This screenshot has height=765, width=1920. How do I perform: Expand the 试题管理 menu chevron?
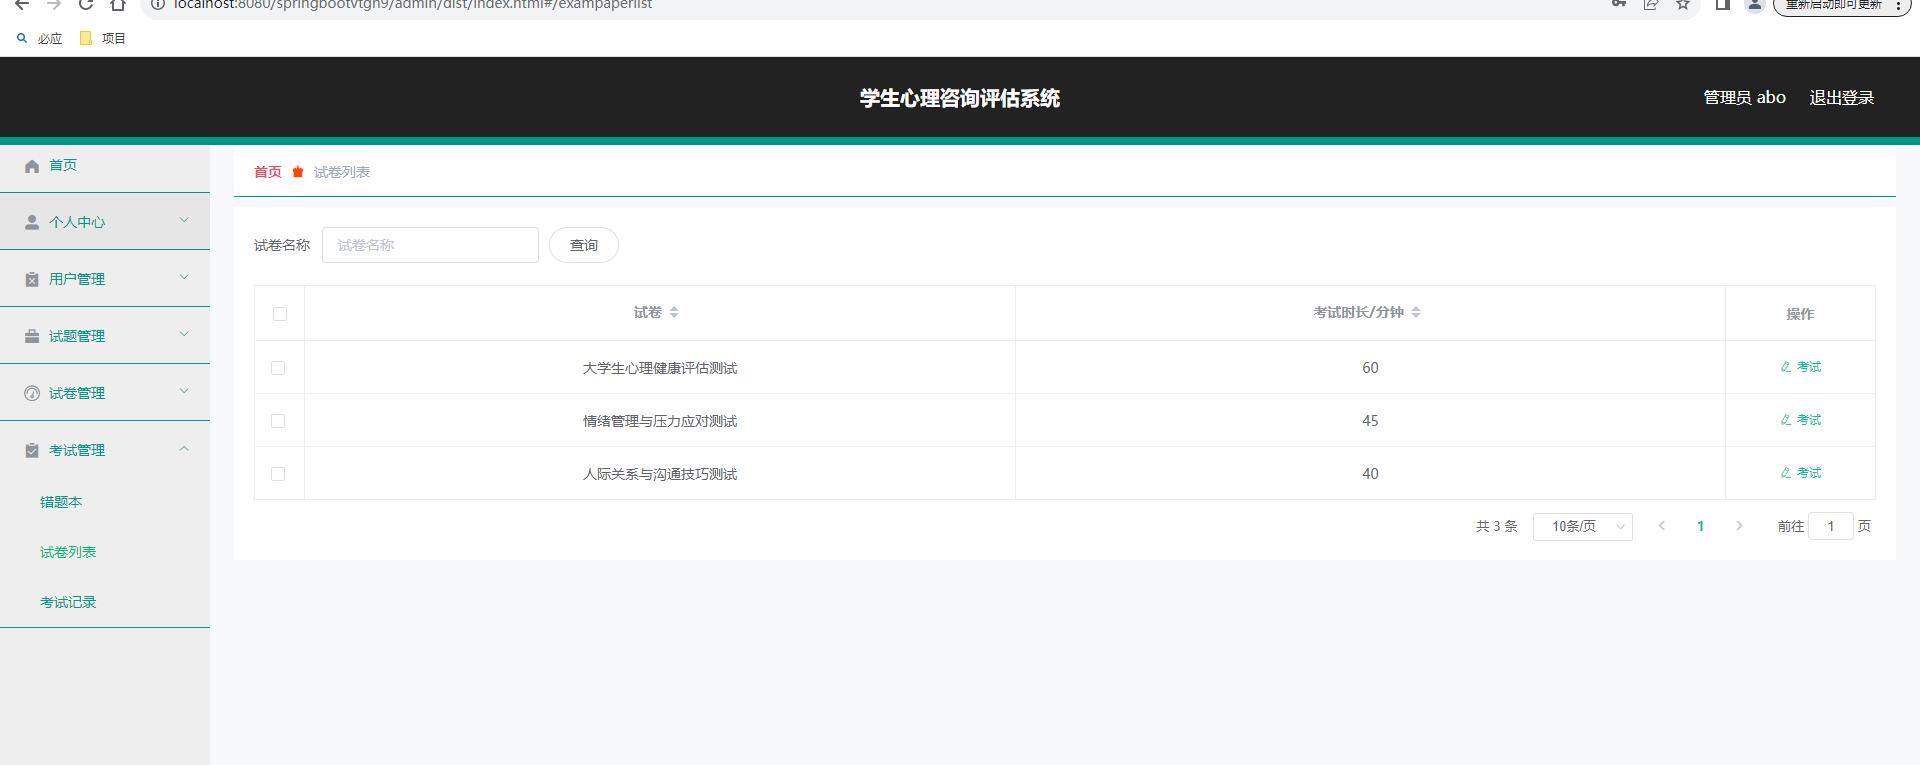point(184,334)
